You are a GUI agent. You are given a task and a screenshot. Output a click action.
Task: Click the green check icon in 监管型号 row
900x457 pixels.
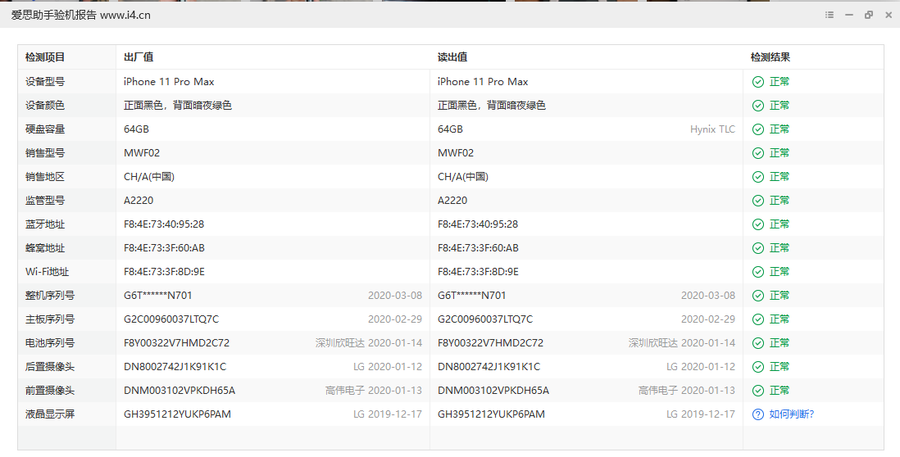point(758,200)
